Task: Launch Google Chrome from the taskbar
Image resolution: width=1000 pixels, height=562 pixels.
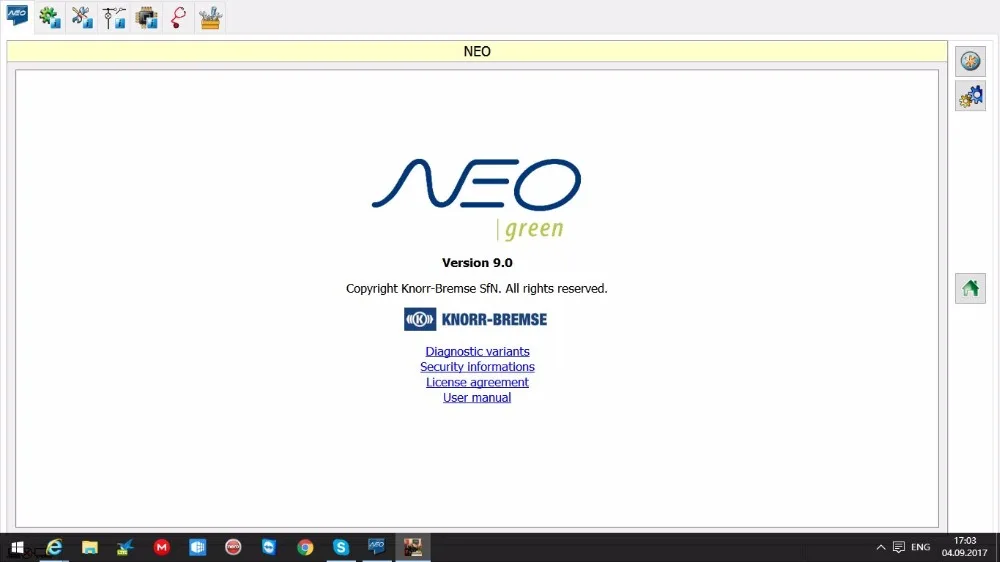Action: click(x=305, y=547)
